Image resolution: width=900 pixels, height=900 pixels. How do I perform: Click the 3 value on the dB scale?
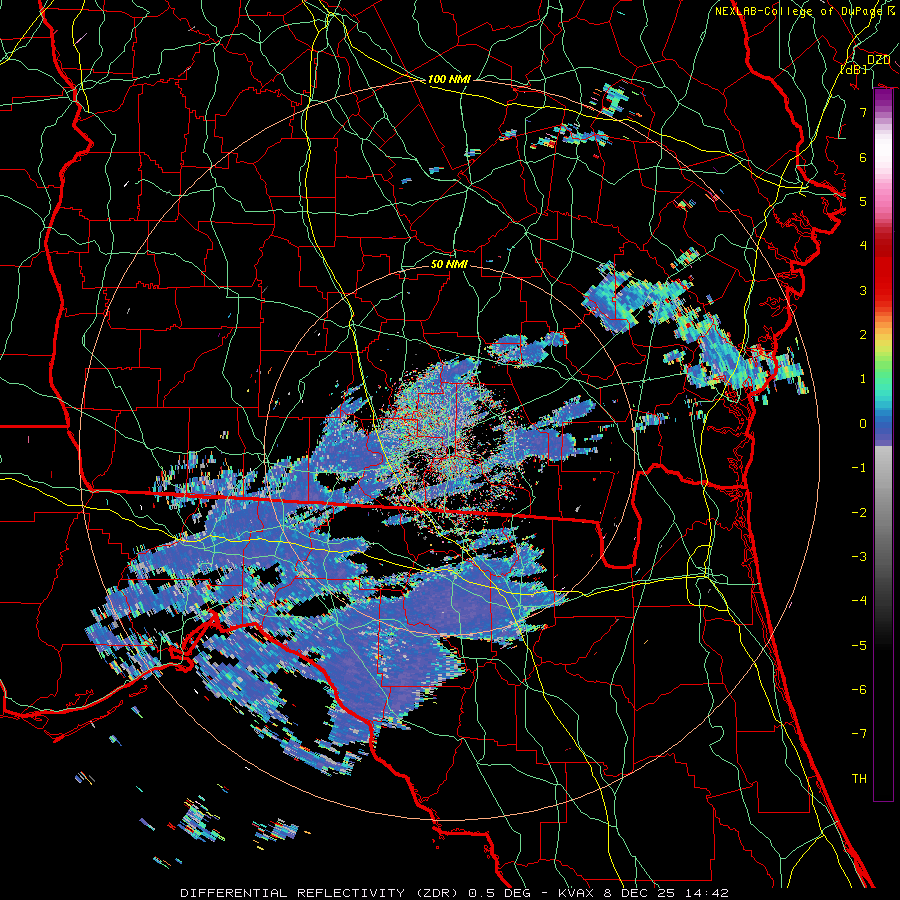pos(863,290)
